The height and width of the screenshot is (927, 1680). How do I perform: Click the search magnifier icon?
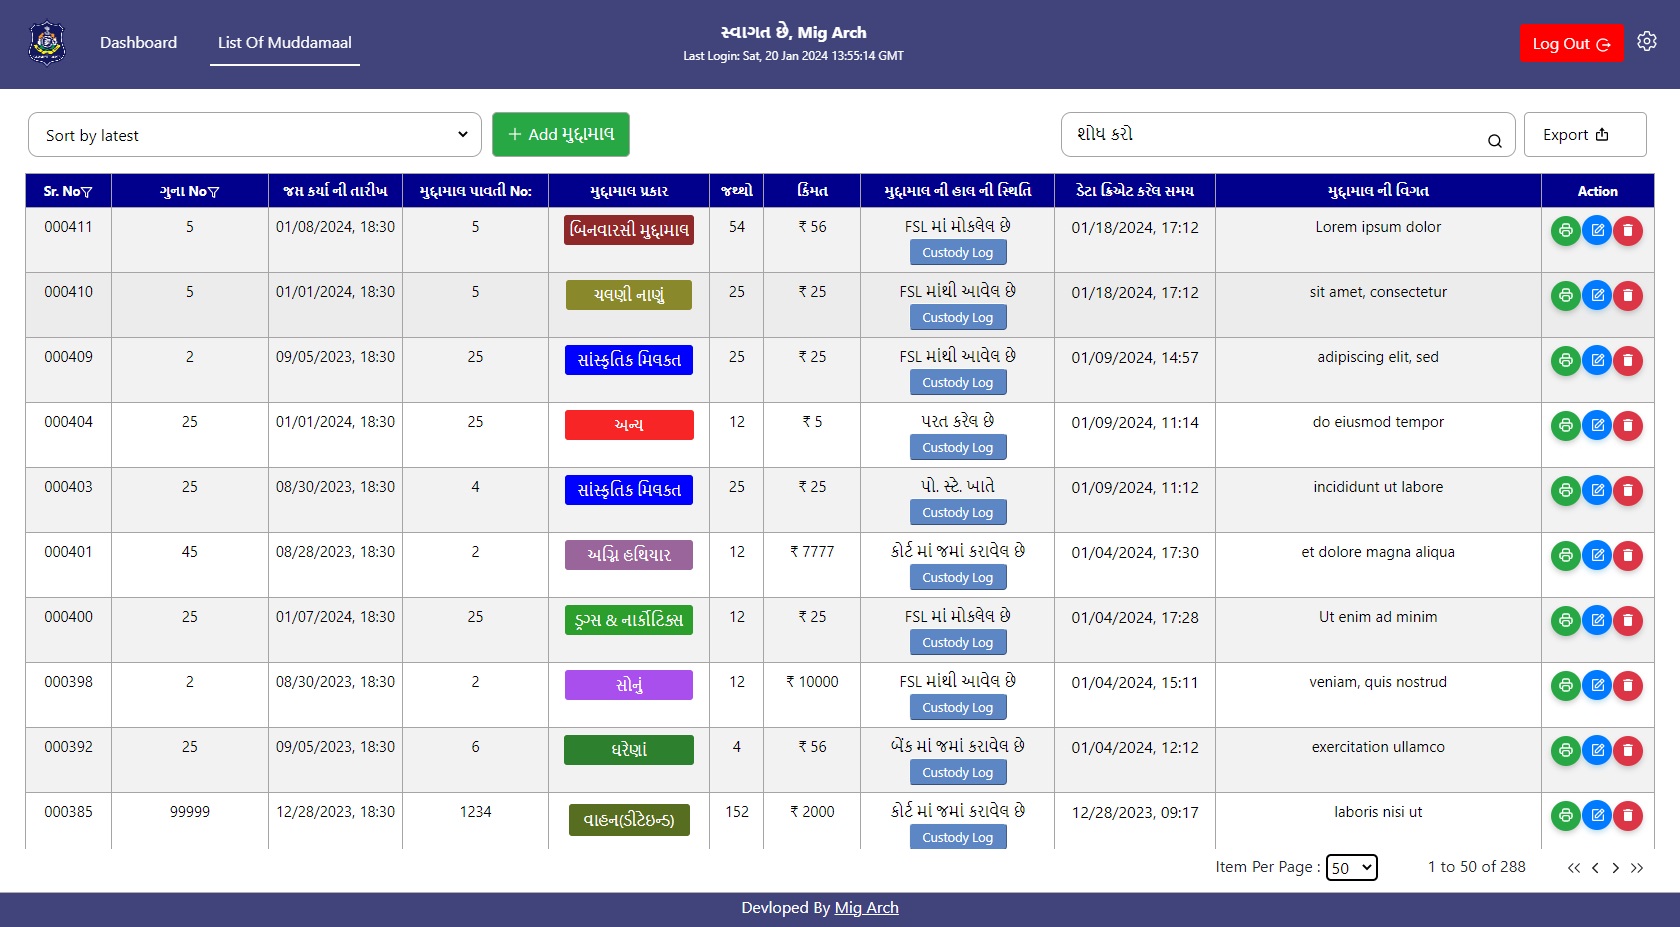click(1494, 141)
